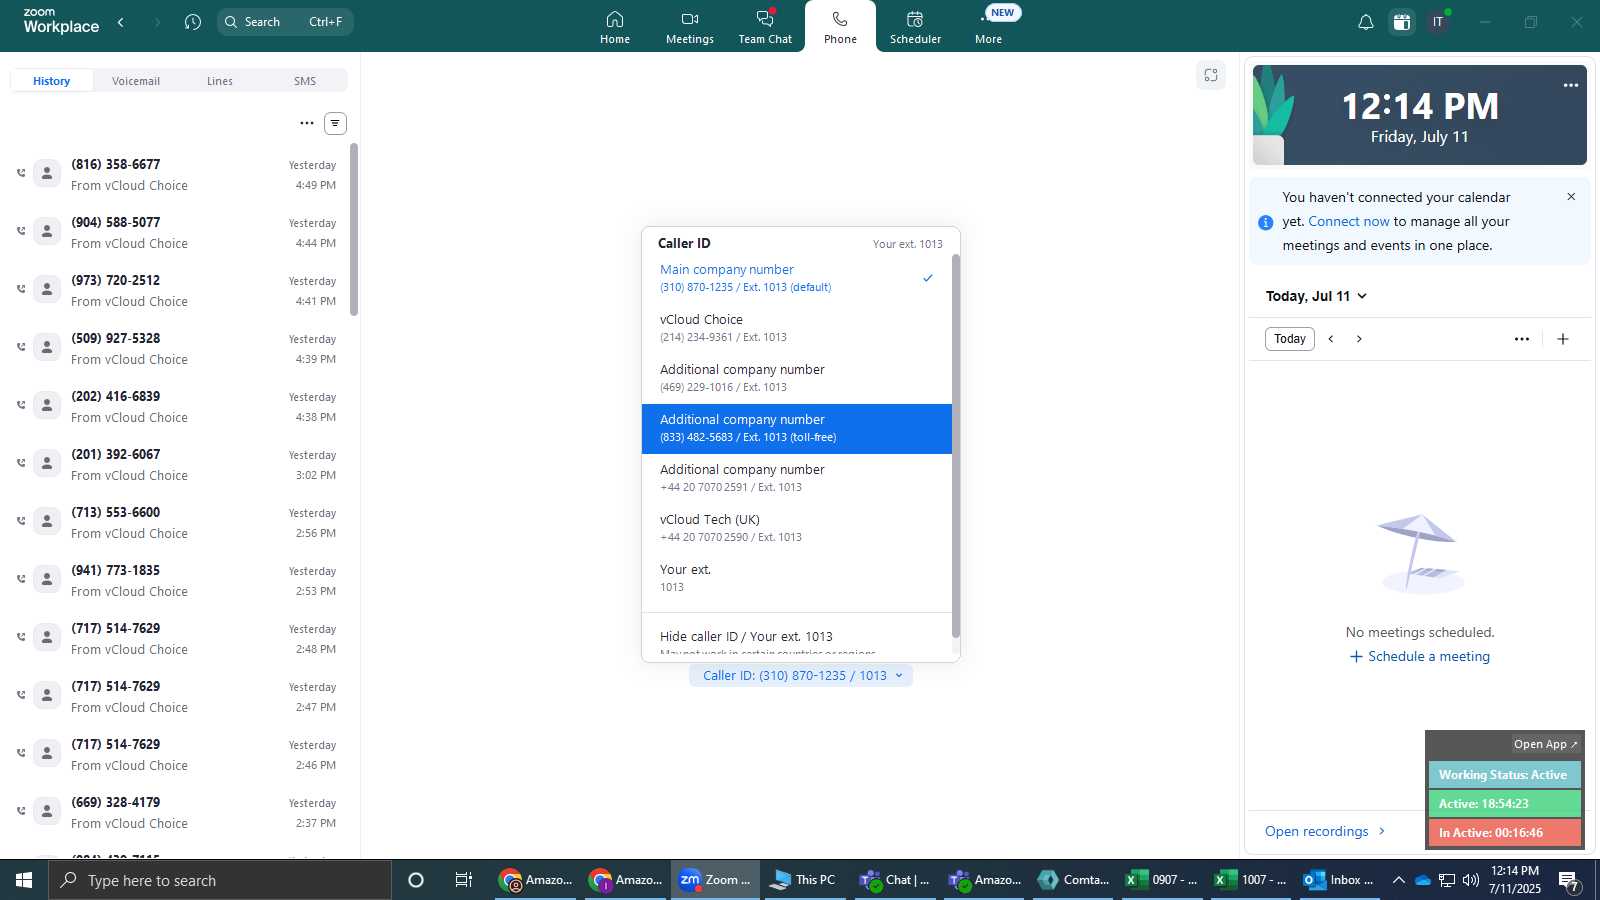Click Open App in status widget
This screenshot has width=1600, height=900.
[1545, 744]
